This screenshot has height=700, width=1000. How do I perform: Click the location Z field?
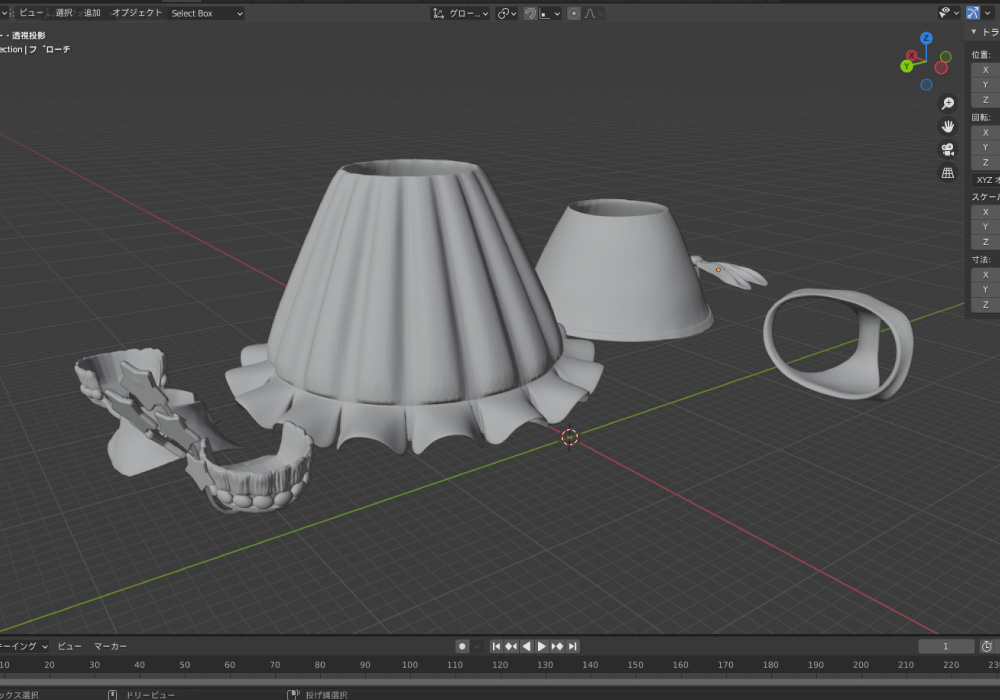(x=985, y=100)
